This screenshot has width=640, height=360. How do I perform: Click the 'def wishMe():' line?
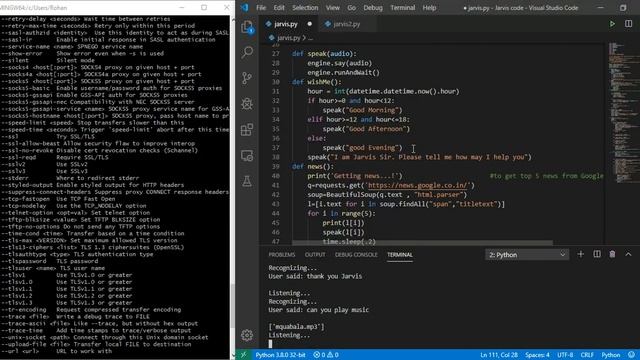(x=317, y=82)
